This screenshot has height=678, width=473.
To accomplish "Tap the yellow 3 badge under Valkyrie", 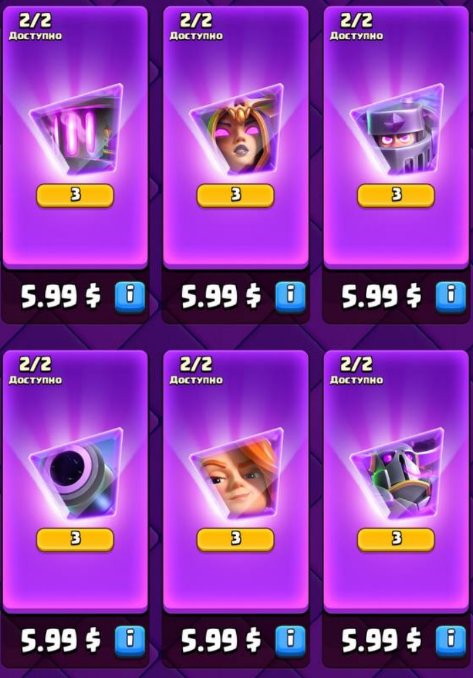I will (236, 540).
